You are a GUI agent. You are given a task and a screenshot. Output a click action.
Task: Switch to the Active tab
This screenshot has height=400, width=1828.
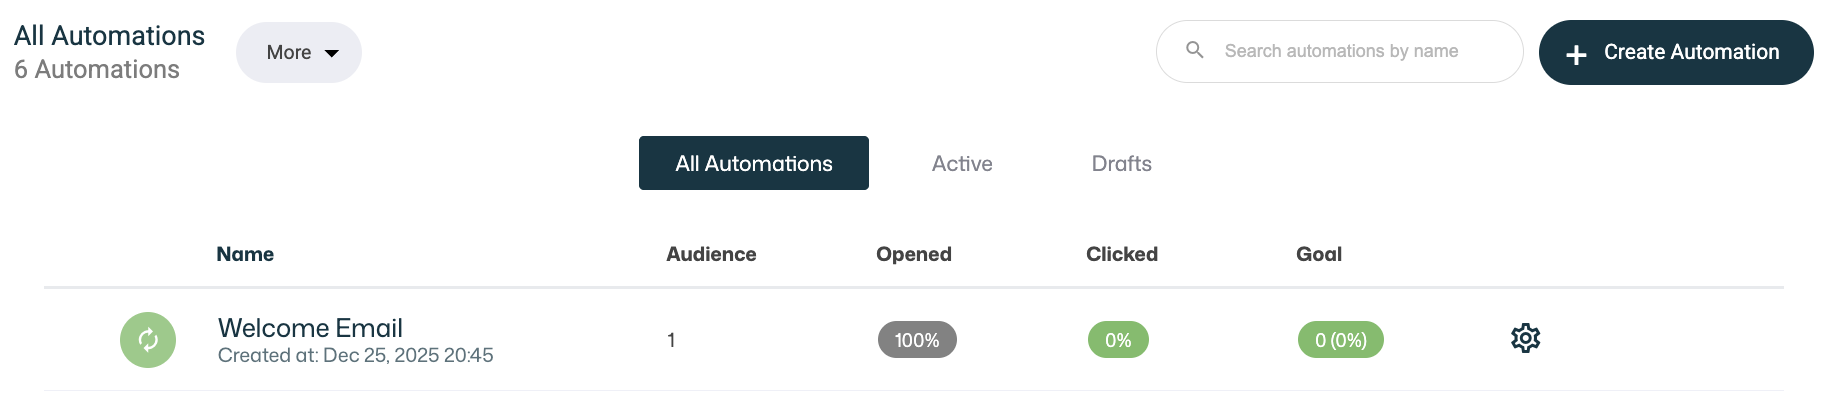tap(961, 163)
